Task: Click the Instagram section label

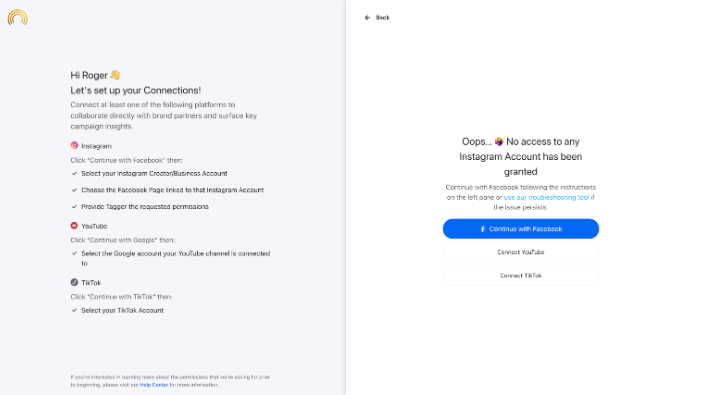Action: tap(96, 146)
